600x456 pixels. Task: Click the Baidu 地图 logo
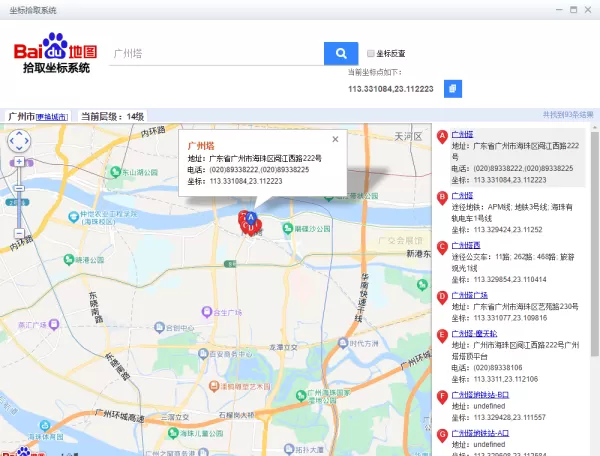click(x=56, y=53)
